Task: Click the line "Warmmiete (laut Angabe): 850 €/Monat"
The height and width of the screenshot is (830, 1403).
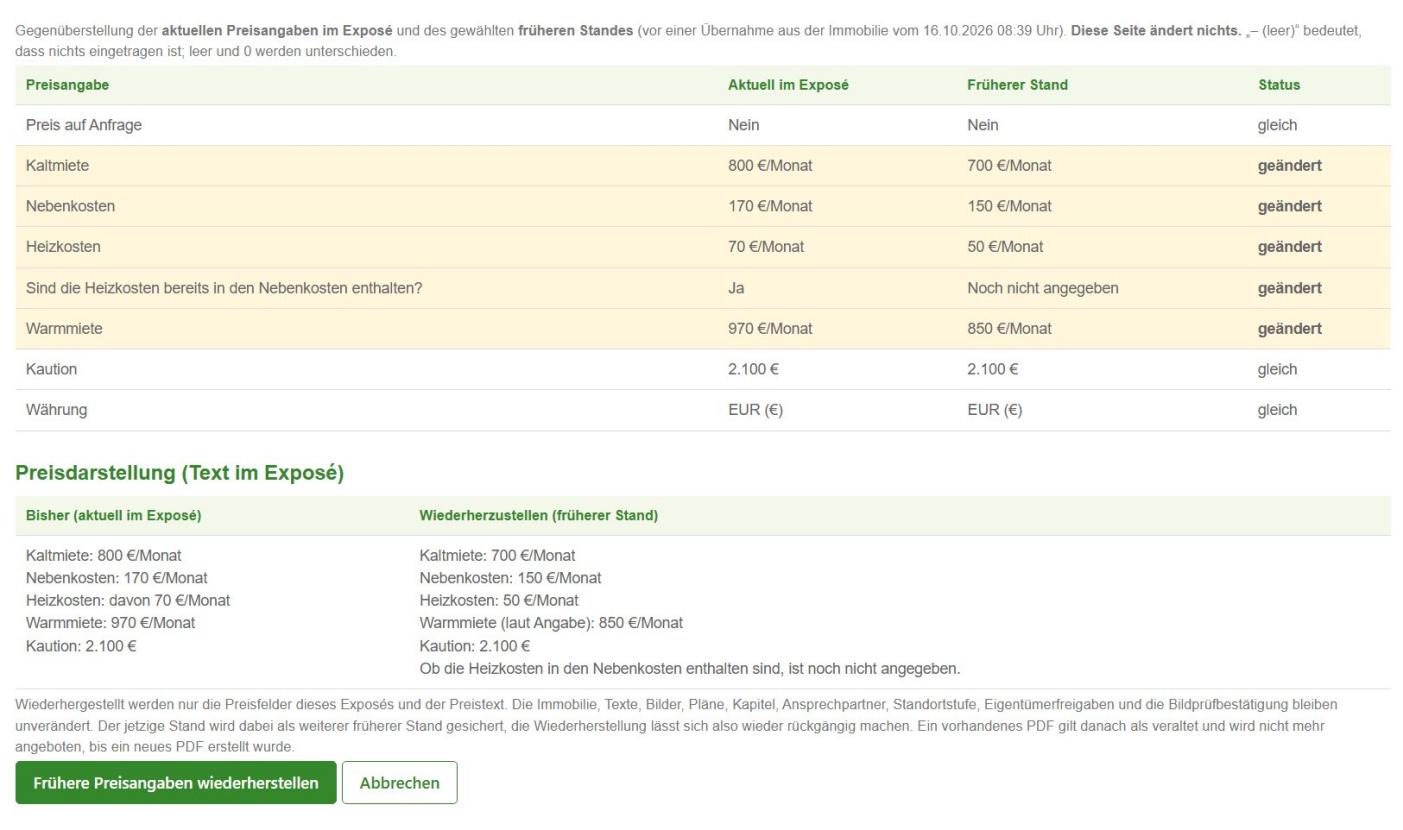Action: pyautogui.click(x=551, y=623)
